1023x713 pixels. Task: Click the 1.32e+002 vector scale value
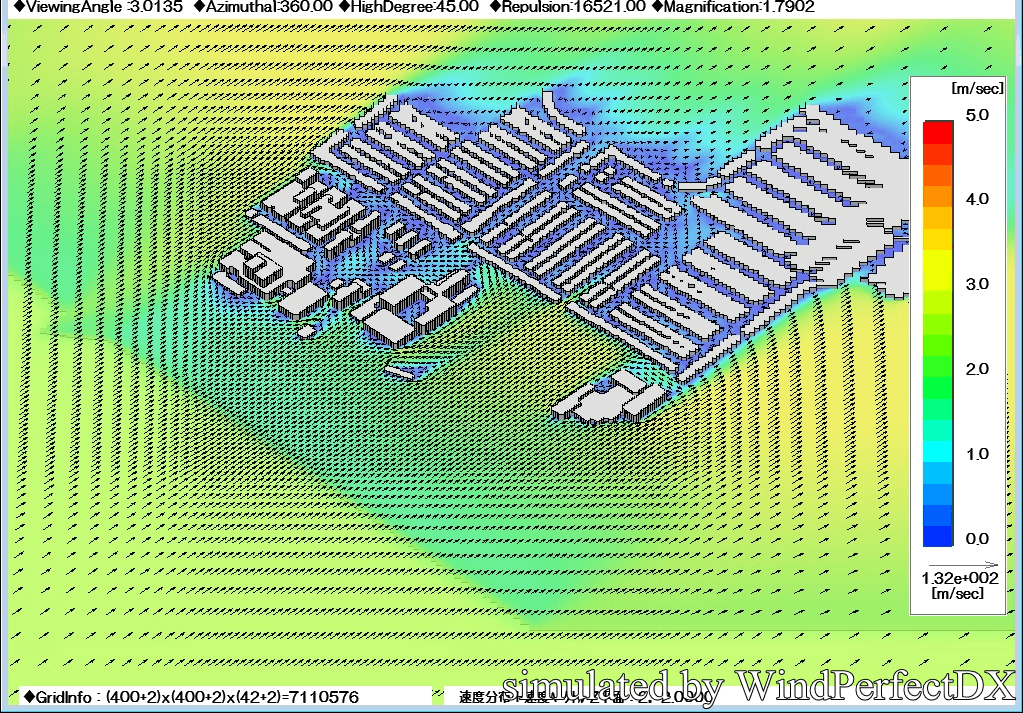(x=958, y=579)
